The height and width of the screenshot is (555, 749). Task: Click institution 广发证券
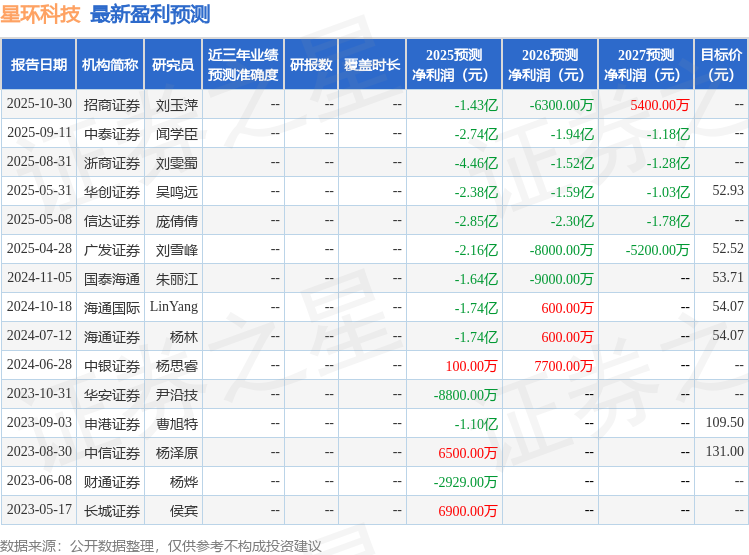tap(112, 250)
